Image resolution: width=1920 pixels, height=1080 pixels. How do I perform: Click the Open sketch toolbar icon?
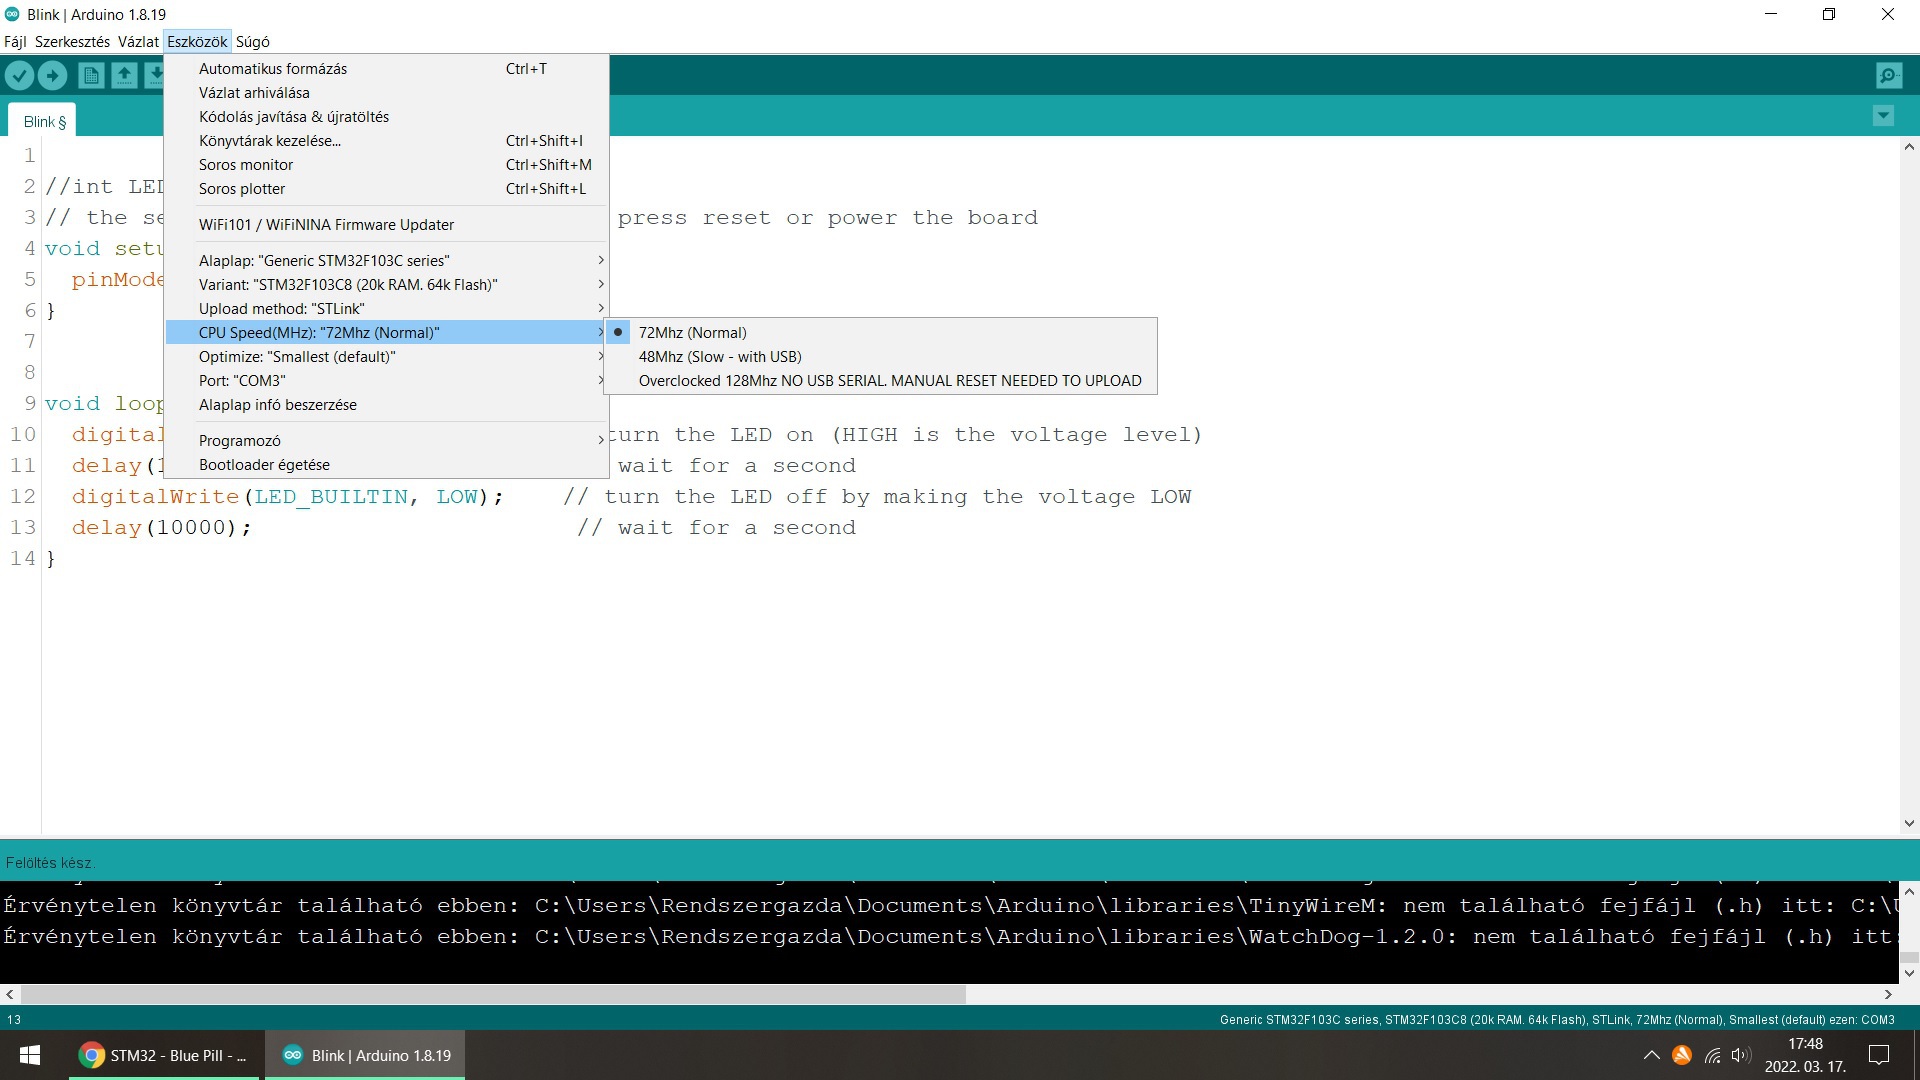pos(124,76)
